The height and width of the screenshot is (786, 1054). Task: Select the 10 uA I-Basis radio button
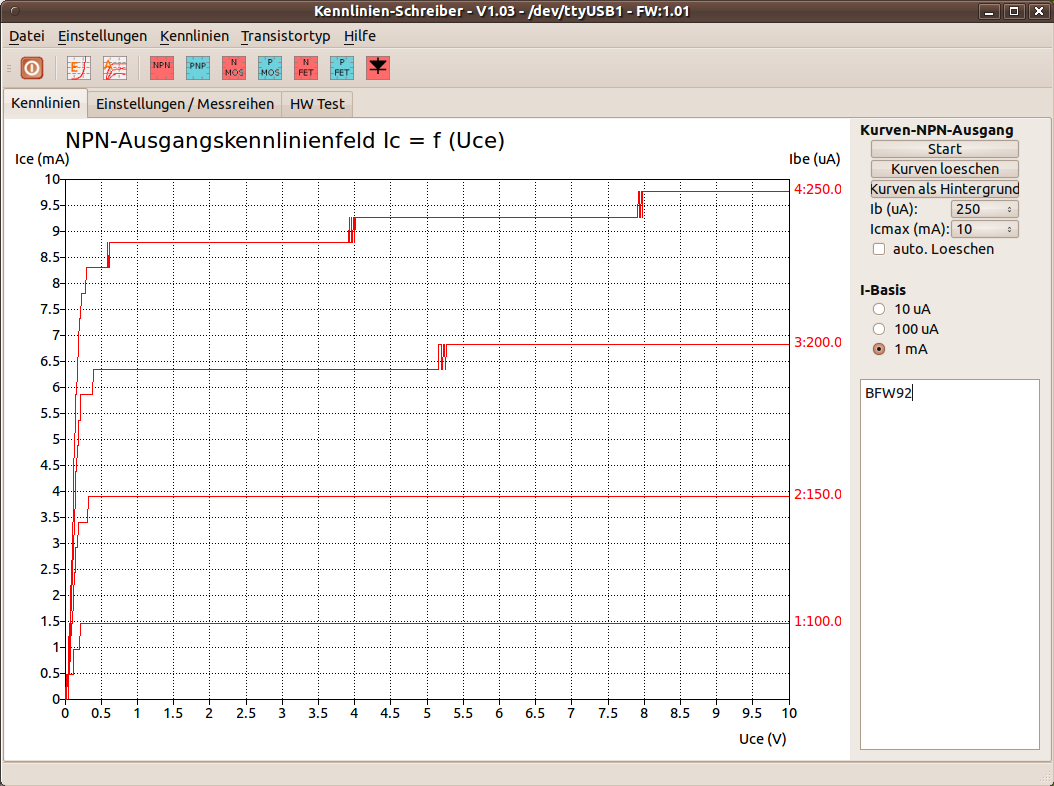879,309
